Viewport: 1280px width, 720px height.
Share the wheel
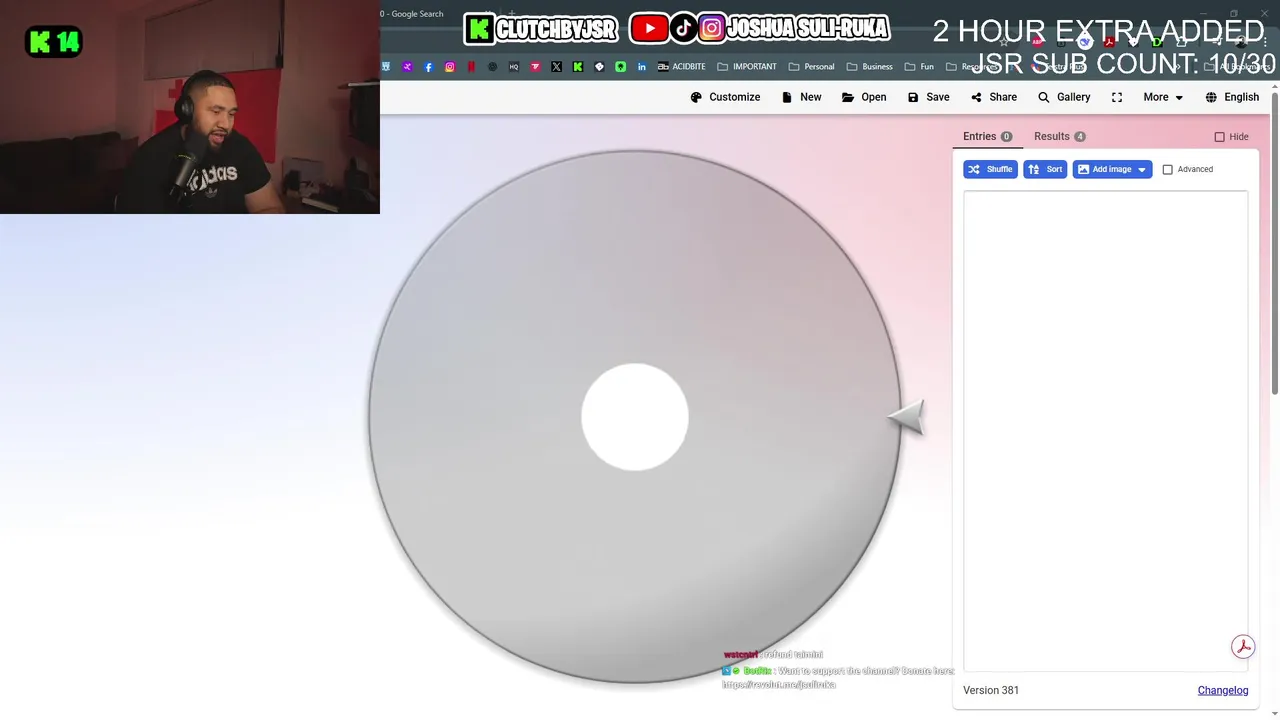(993, 97)
